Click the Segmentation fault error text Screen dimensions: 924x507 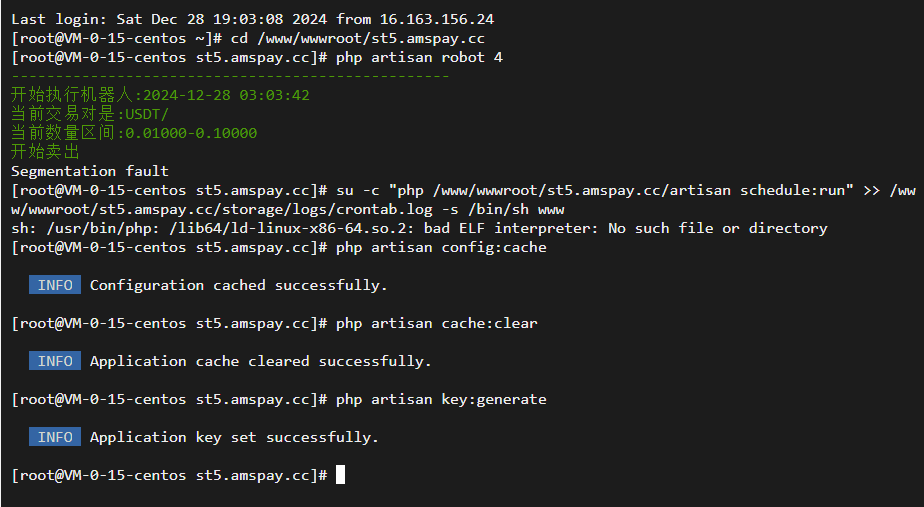click(x=90, y=171)
